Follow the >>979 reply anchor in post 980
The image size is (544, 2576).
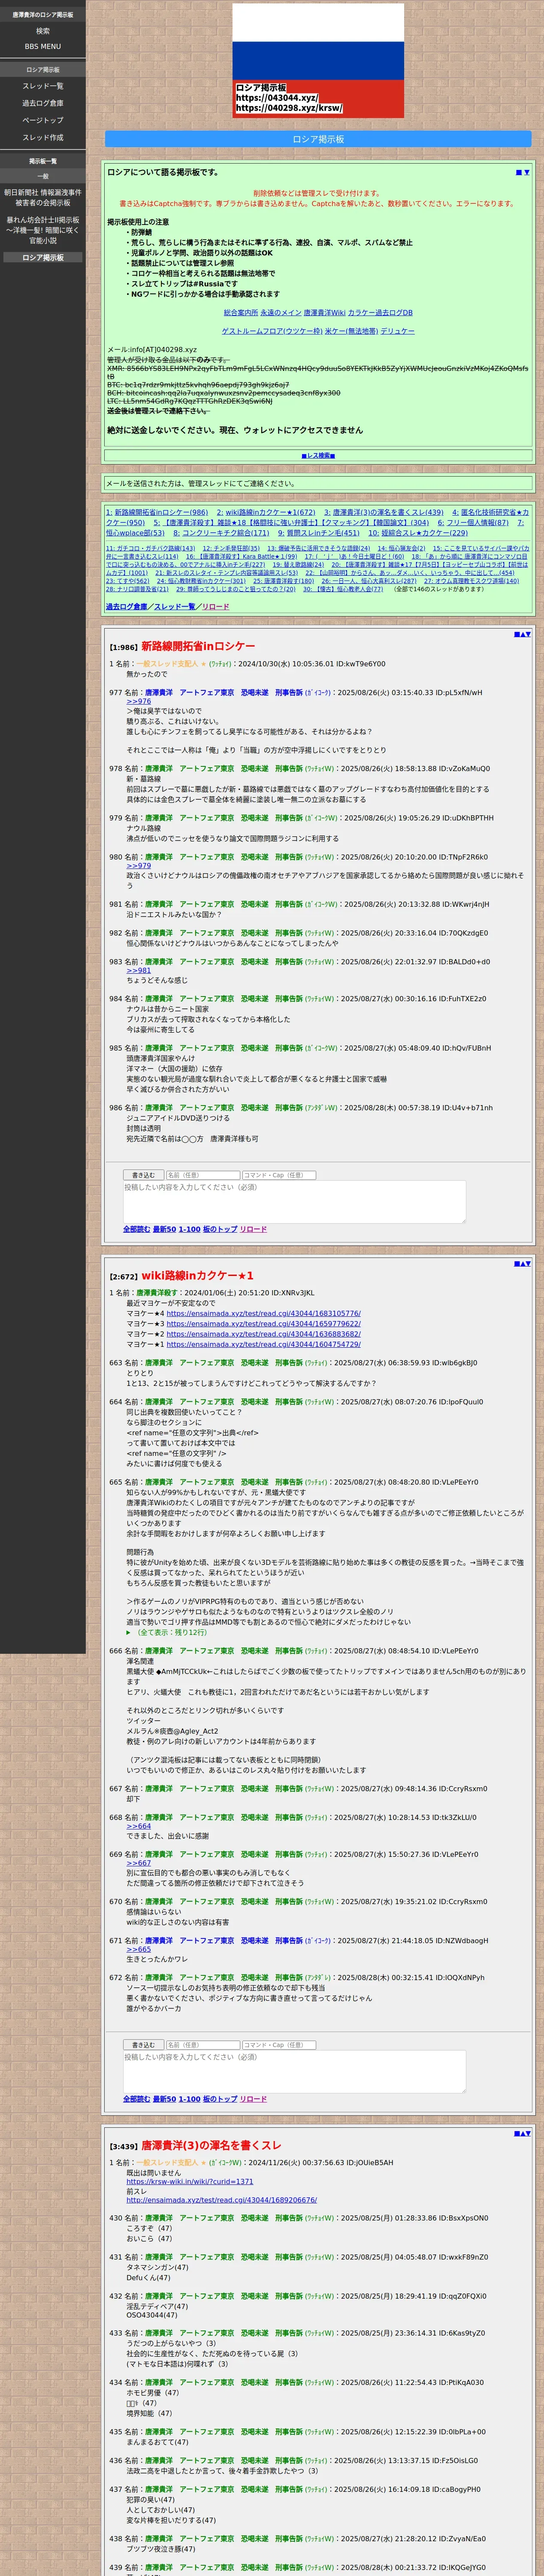[x=138, y=866]
